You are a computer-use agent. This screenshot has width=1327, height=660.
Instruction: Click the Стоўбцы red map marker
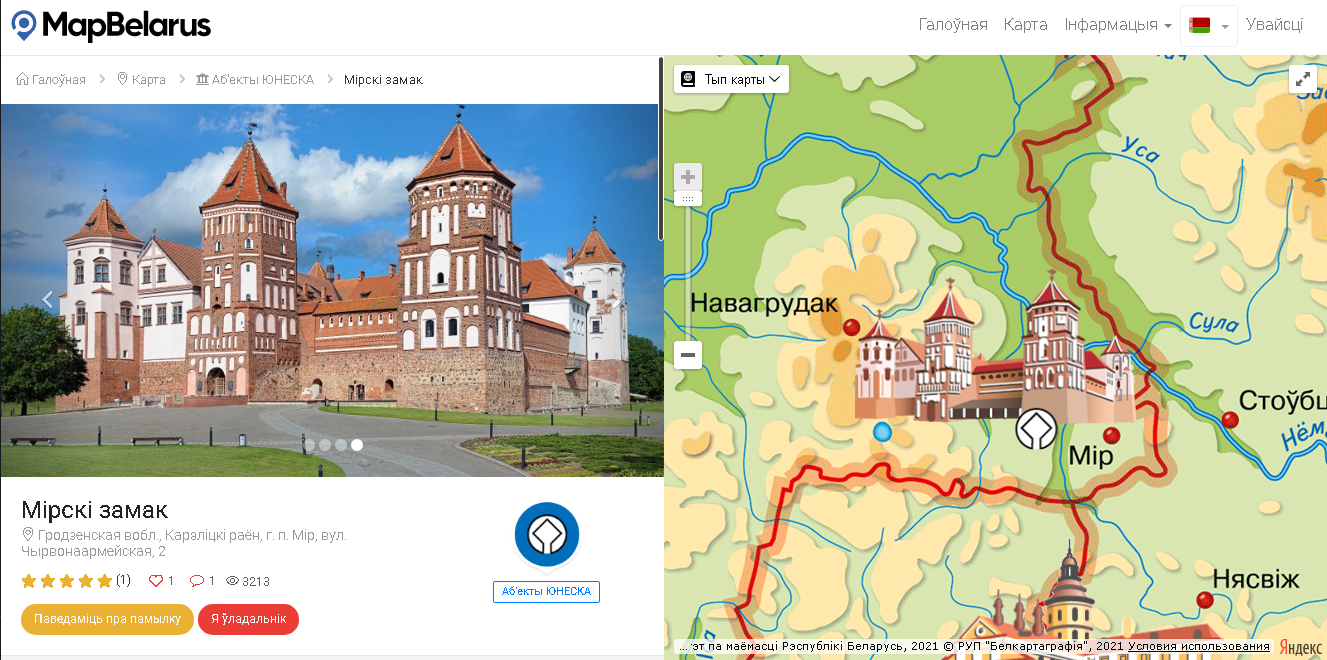pyautogui.click(x=1230, y=420)
